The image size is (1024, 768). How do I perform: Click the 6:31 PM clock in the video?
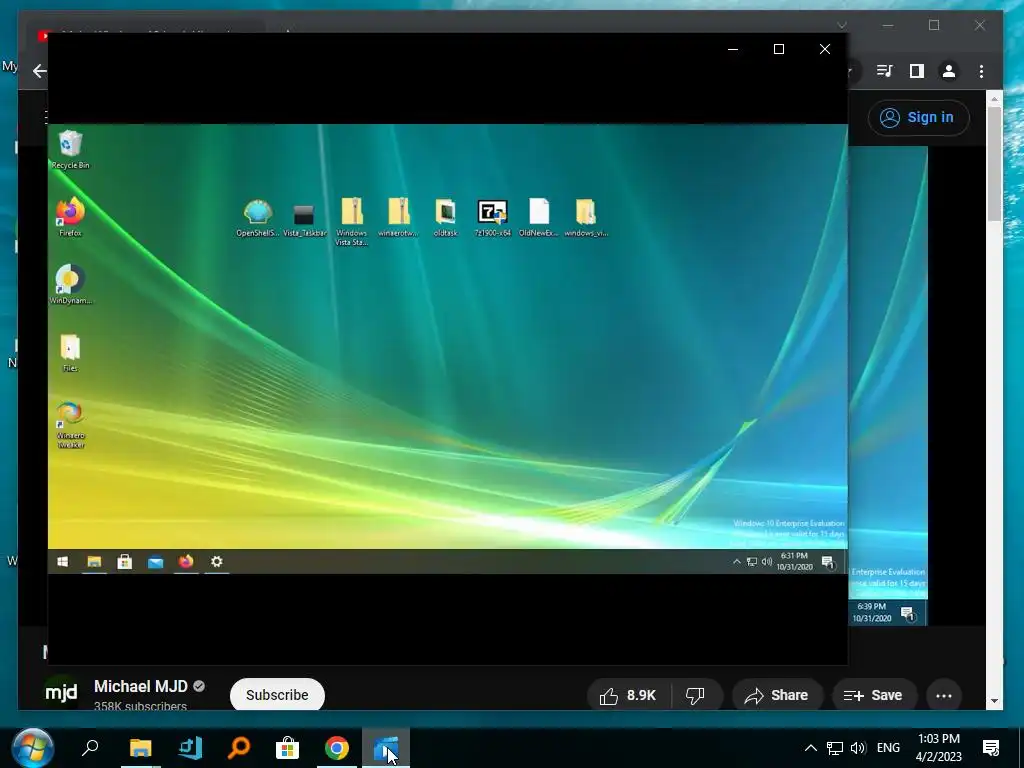794,562
